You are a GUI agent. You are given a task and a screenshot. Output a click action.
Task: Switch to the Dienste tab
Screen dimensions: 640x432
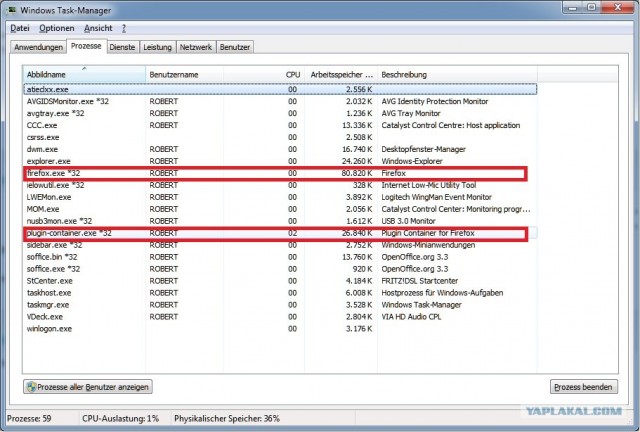point(122,47)
